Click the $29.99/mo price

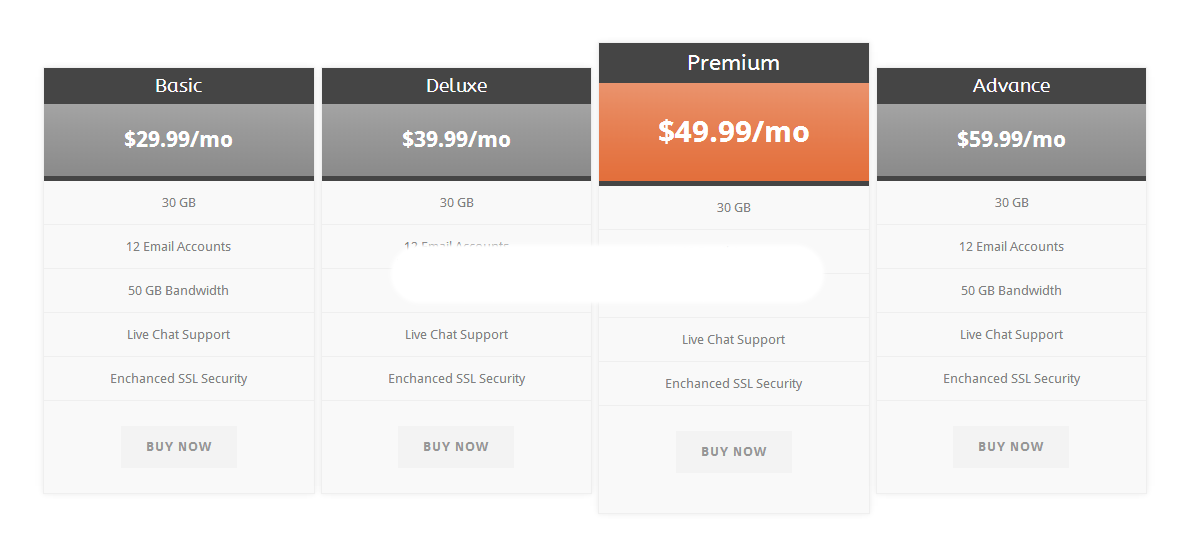[179, 140]
